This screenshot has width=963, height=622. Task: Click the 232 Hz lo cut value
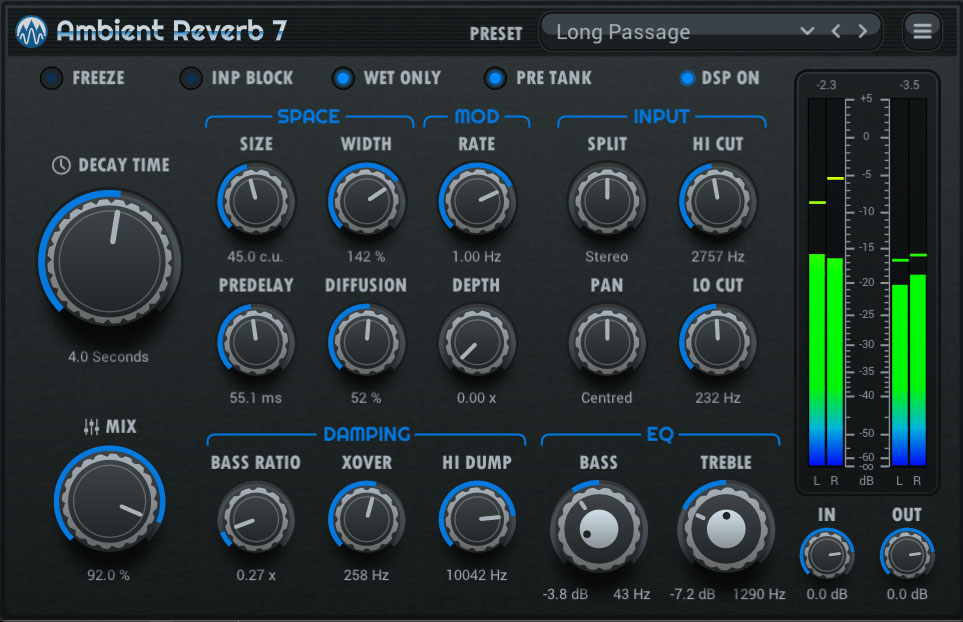tap(717, 398)
